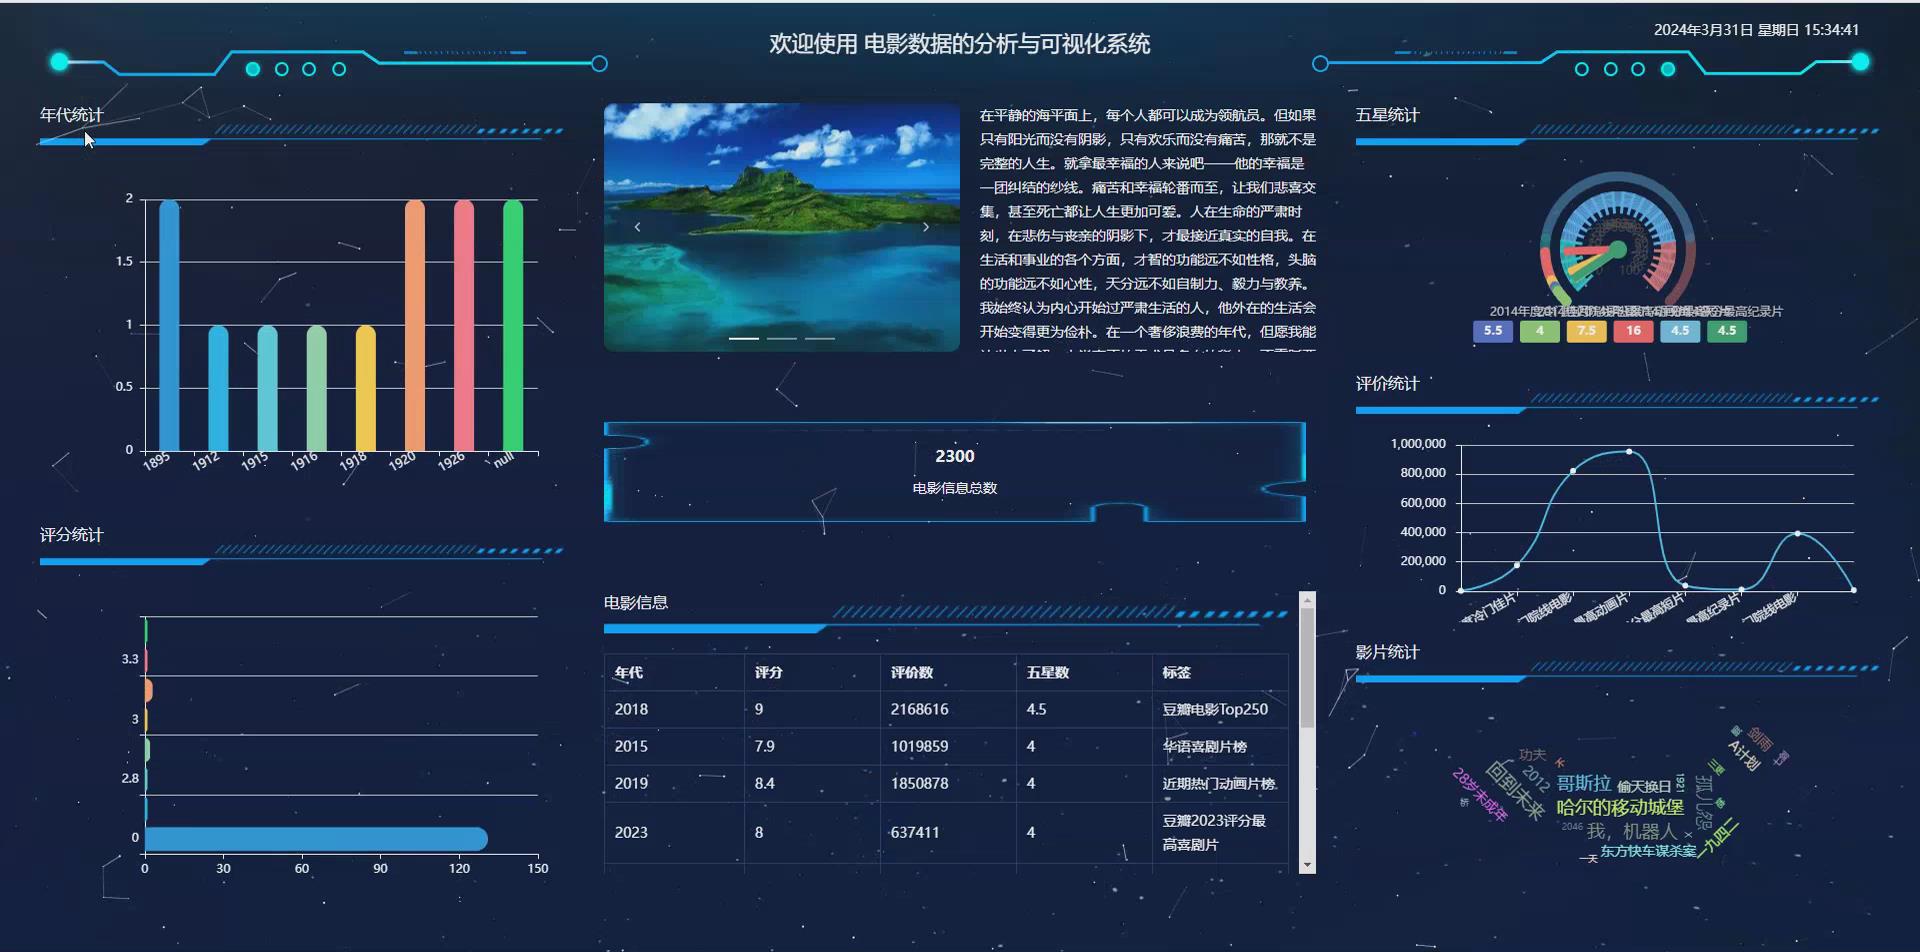Image resolution: width=1920 pixels, height=952 pixels.
Task: Select the orange 1920 bar
Action: coord(415,325)
